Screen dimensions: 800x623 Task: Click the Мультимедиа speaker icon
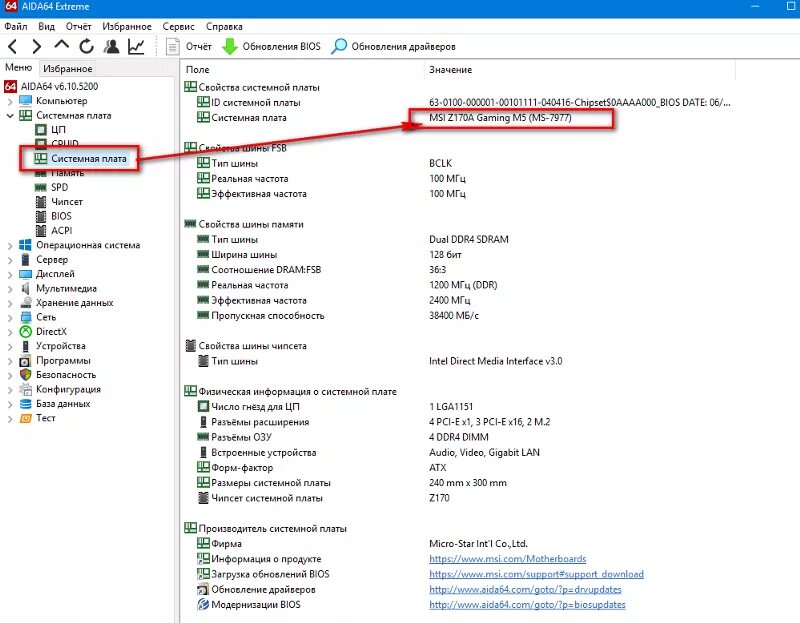click(x=26, y=288)
